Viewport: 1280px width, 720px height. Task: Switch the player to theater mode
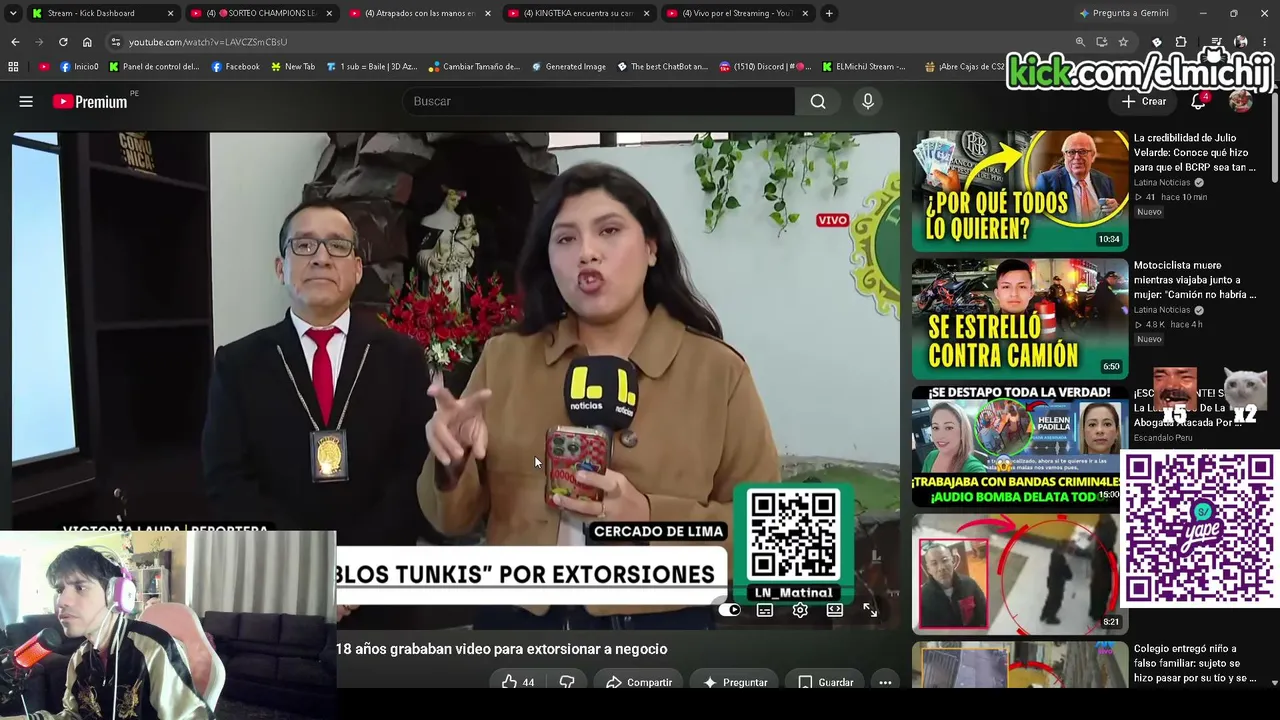click(x=835, y=610)
